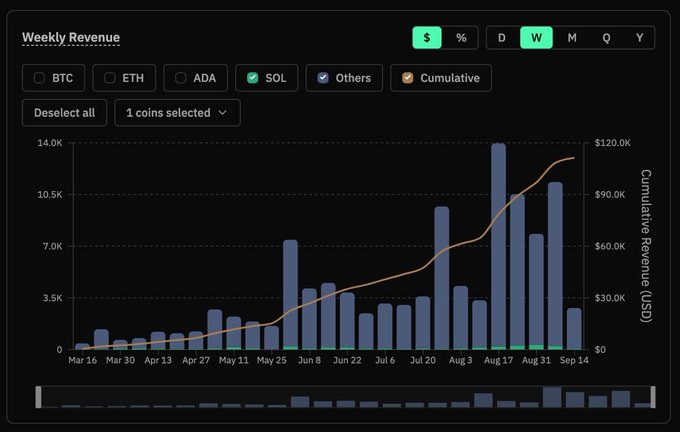Open the '1 coins selected' dropdown
The image size is (680, 432).
(177, 113)
